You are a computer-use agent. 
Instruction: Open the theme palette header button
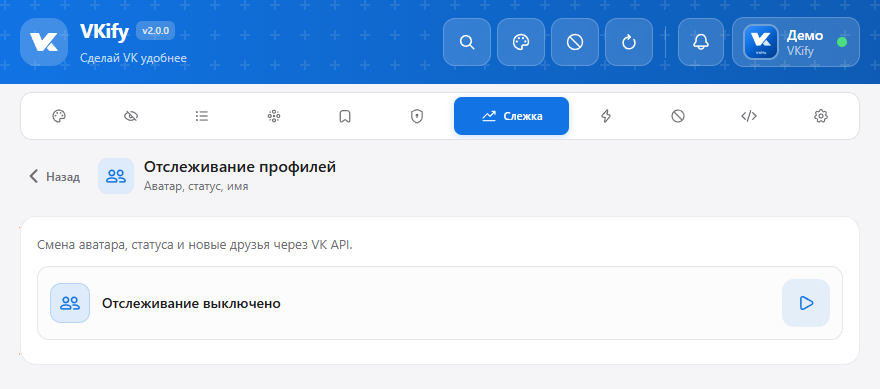521,42
